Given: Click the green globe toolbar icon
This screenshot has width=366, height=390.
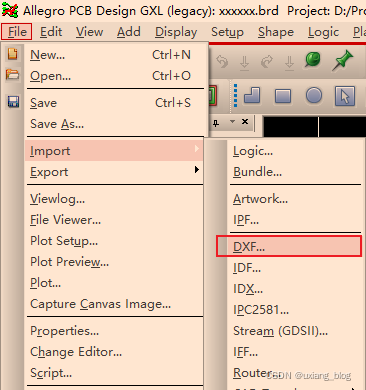Looking at the screenshot, I should [x=312, y=60].
